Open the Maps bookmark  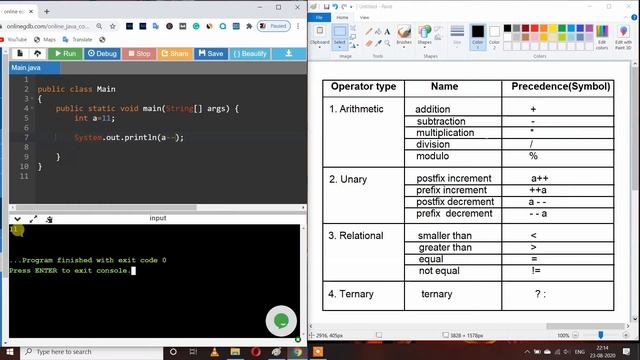click(x=45, y=40)
